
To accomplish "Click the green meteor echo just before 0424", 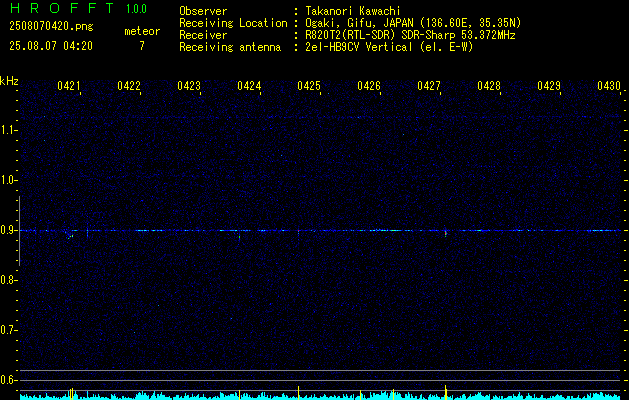I will tap(239, 237).
